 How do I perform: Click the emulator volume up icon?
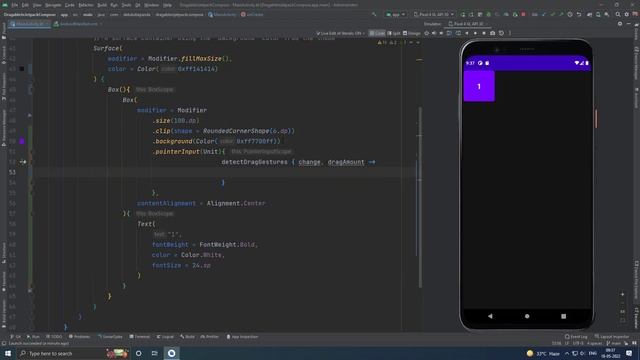(x=434, y=33)
